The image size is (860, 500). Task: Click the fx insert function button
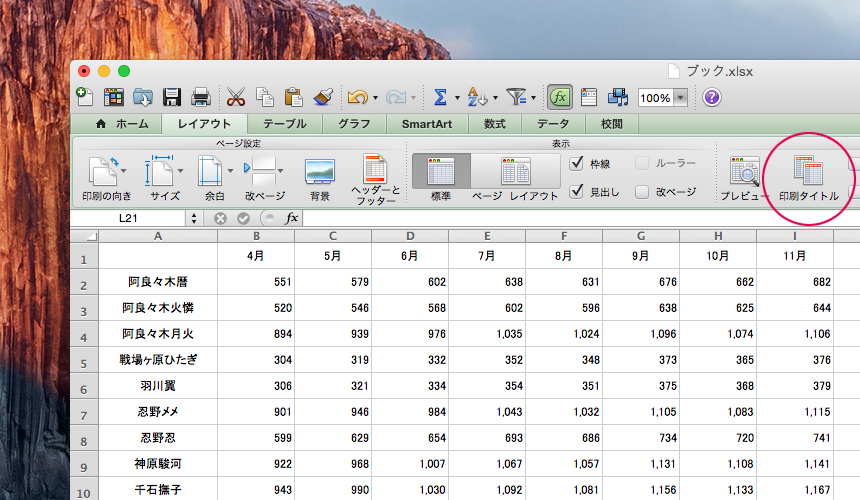[292, 218]
